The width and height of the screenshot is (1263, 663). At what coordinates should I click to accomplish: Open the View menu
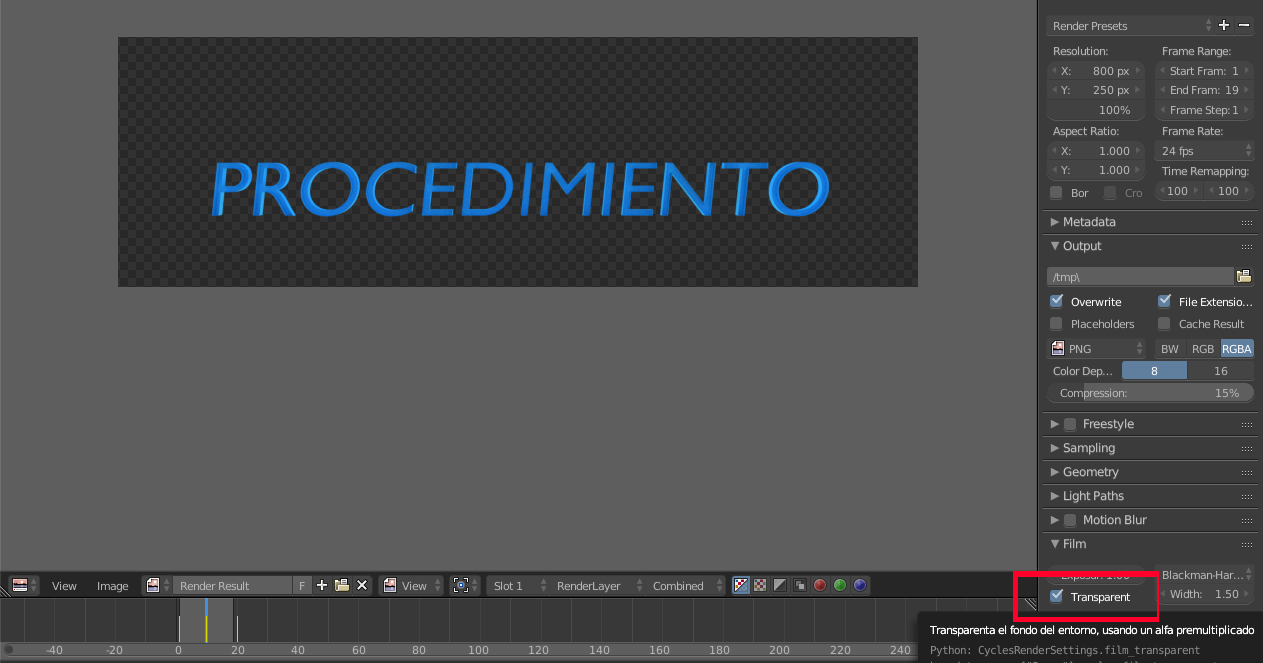tap(64, 585)
